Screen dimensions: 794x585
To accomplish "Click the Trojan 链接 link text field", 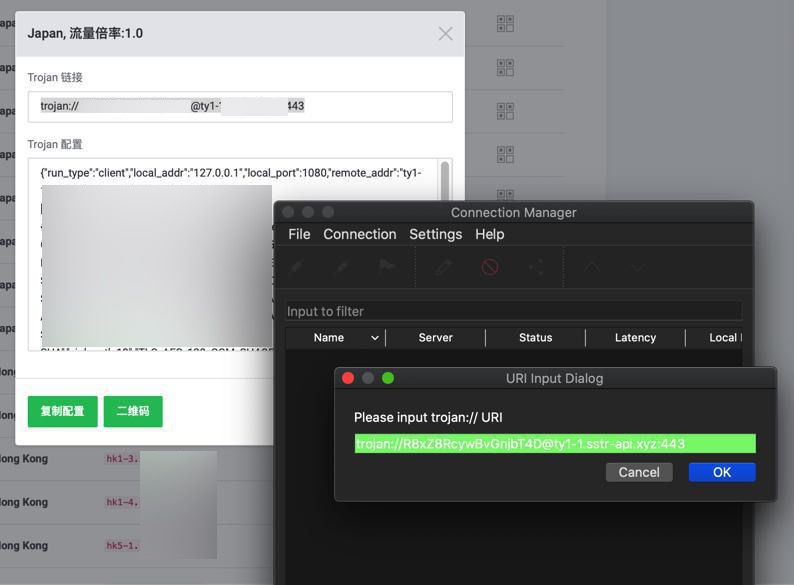I will coord(240,107).
